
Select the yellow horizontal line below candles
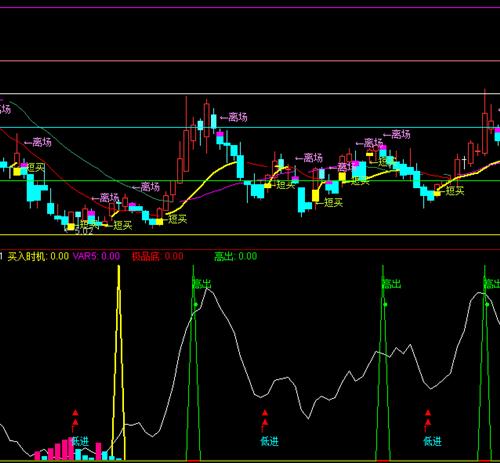pyautogui.click(x=250, y=235)
